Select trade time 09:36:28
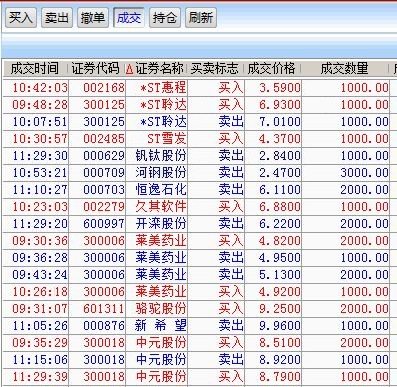The image size is (397, 387). [40, 258]
